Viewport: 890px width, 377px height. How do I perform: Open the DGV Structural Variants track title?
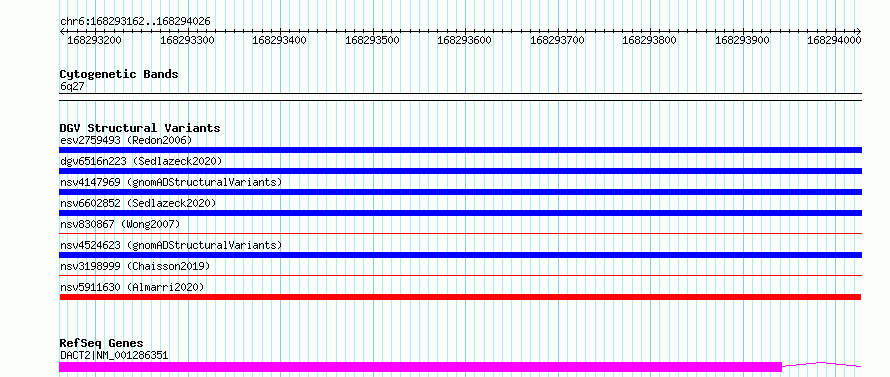click(140, 128)
